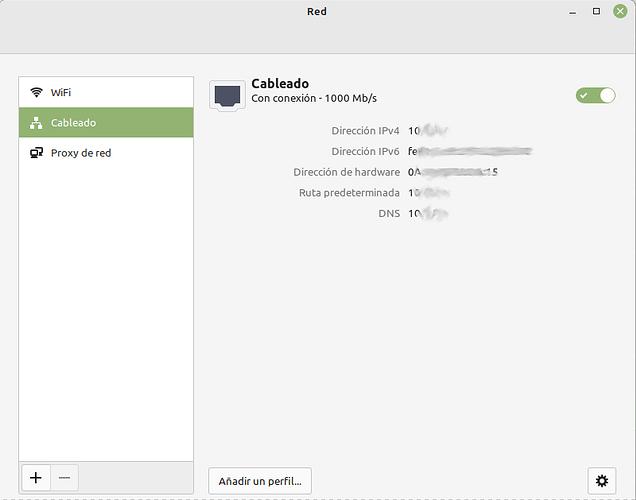The image size is (636, 500).
Task: Click the Cableado network tree icon
Action: tap(36, 122)
